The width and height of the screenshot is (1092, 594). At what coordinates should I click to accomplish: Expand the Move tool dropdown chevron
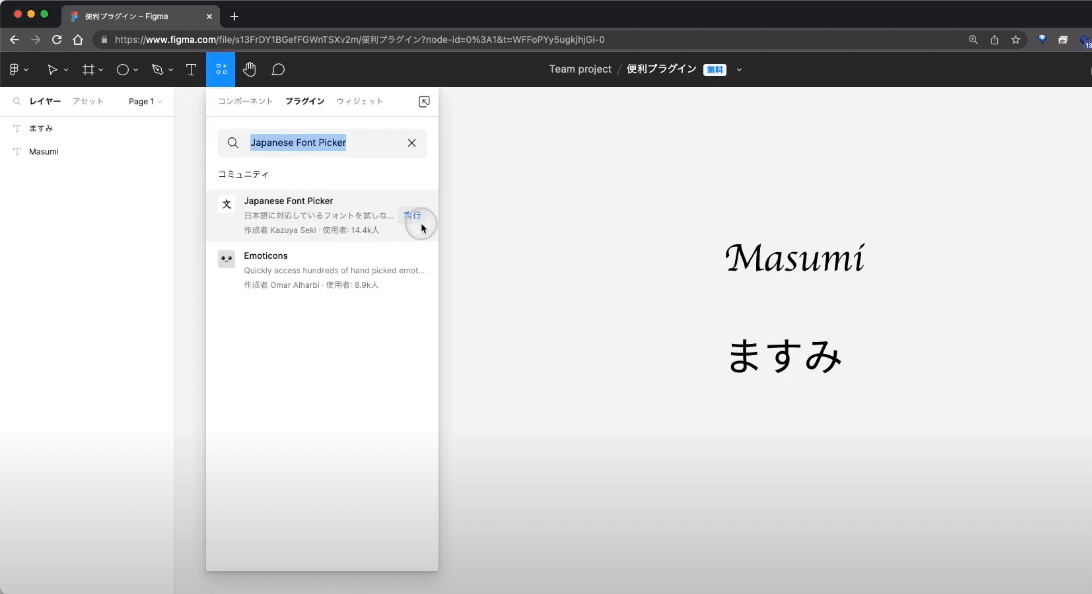point(66,70)
